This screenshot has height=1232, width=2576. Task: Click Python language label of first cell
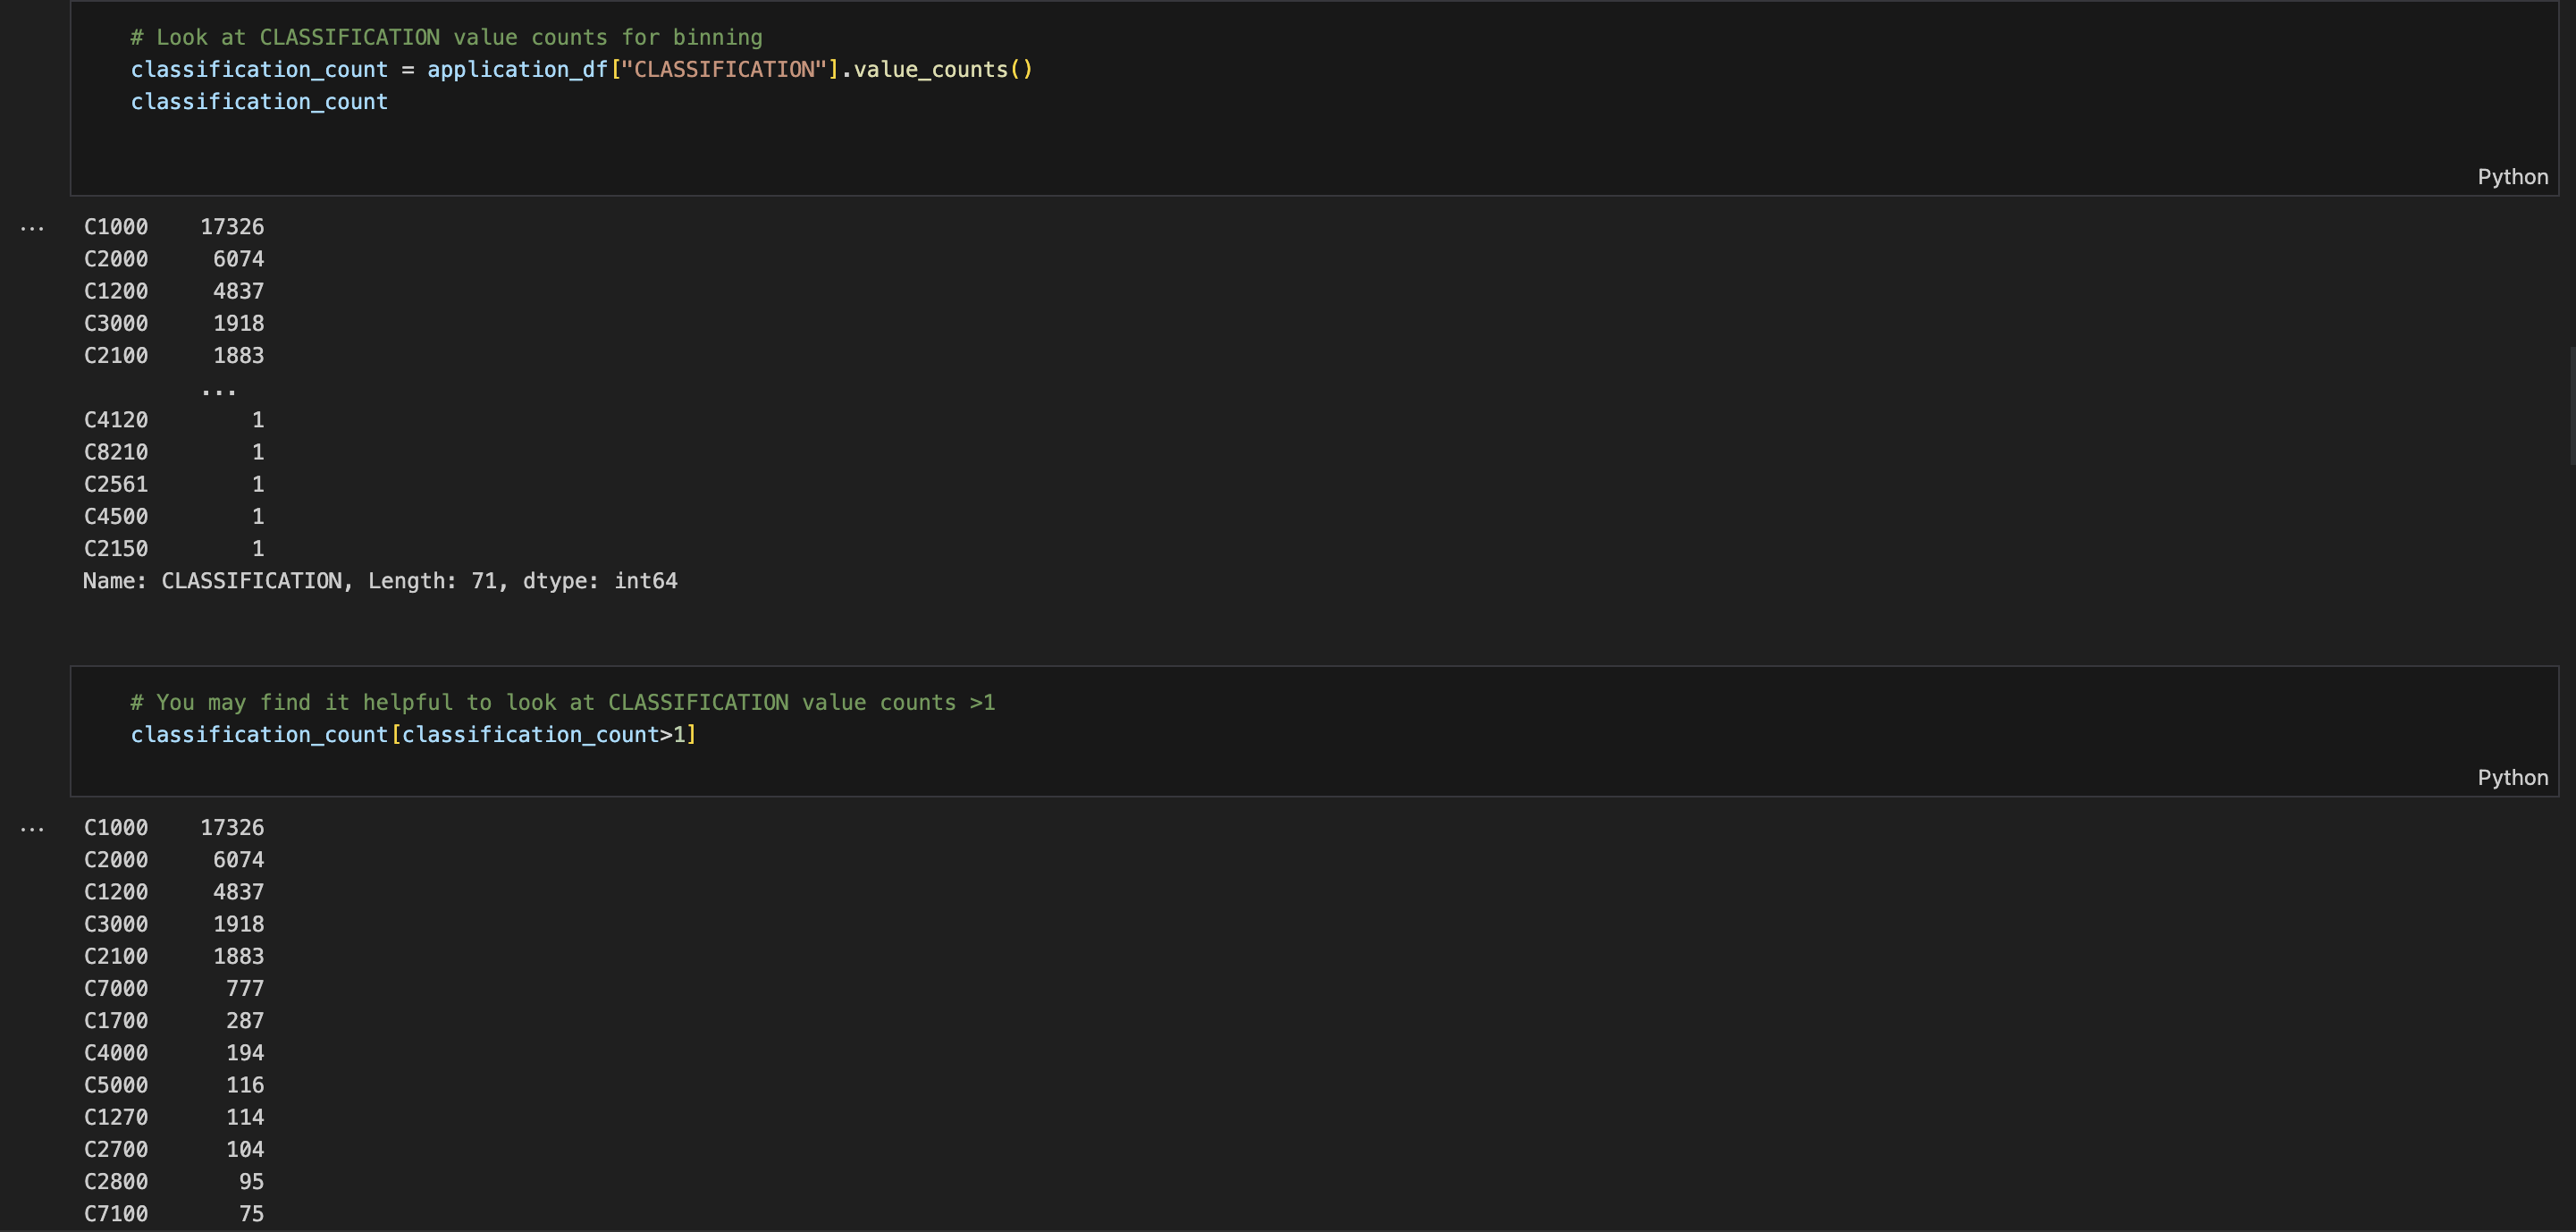coord(2511,177)
